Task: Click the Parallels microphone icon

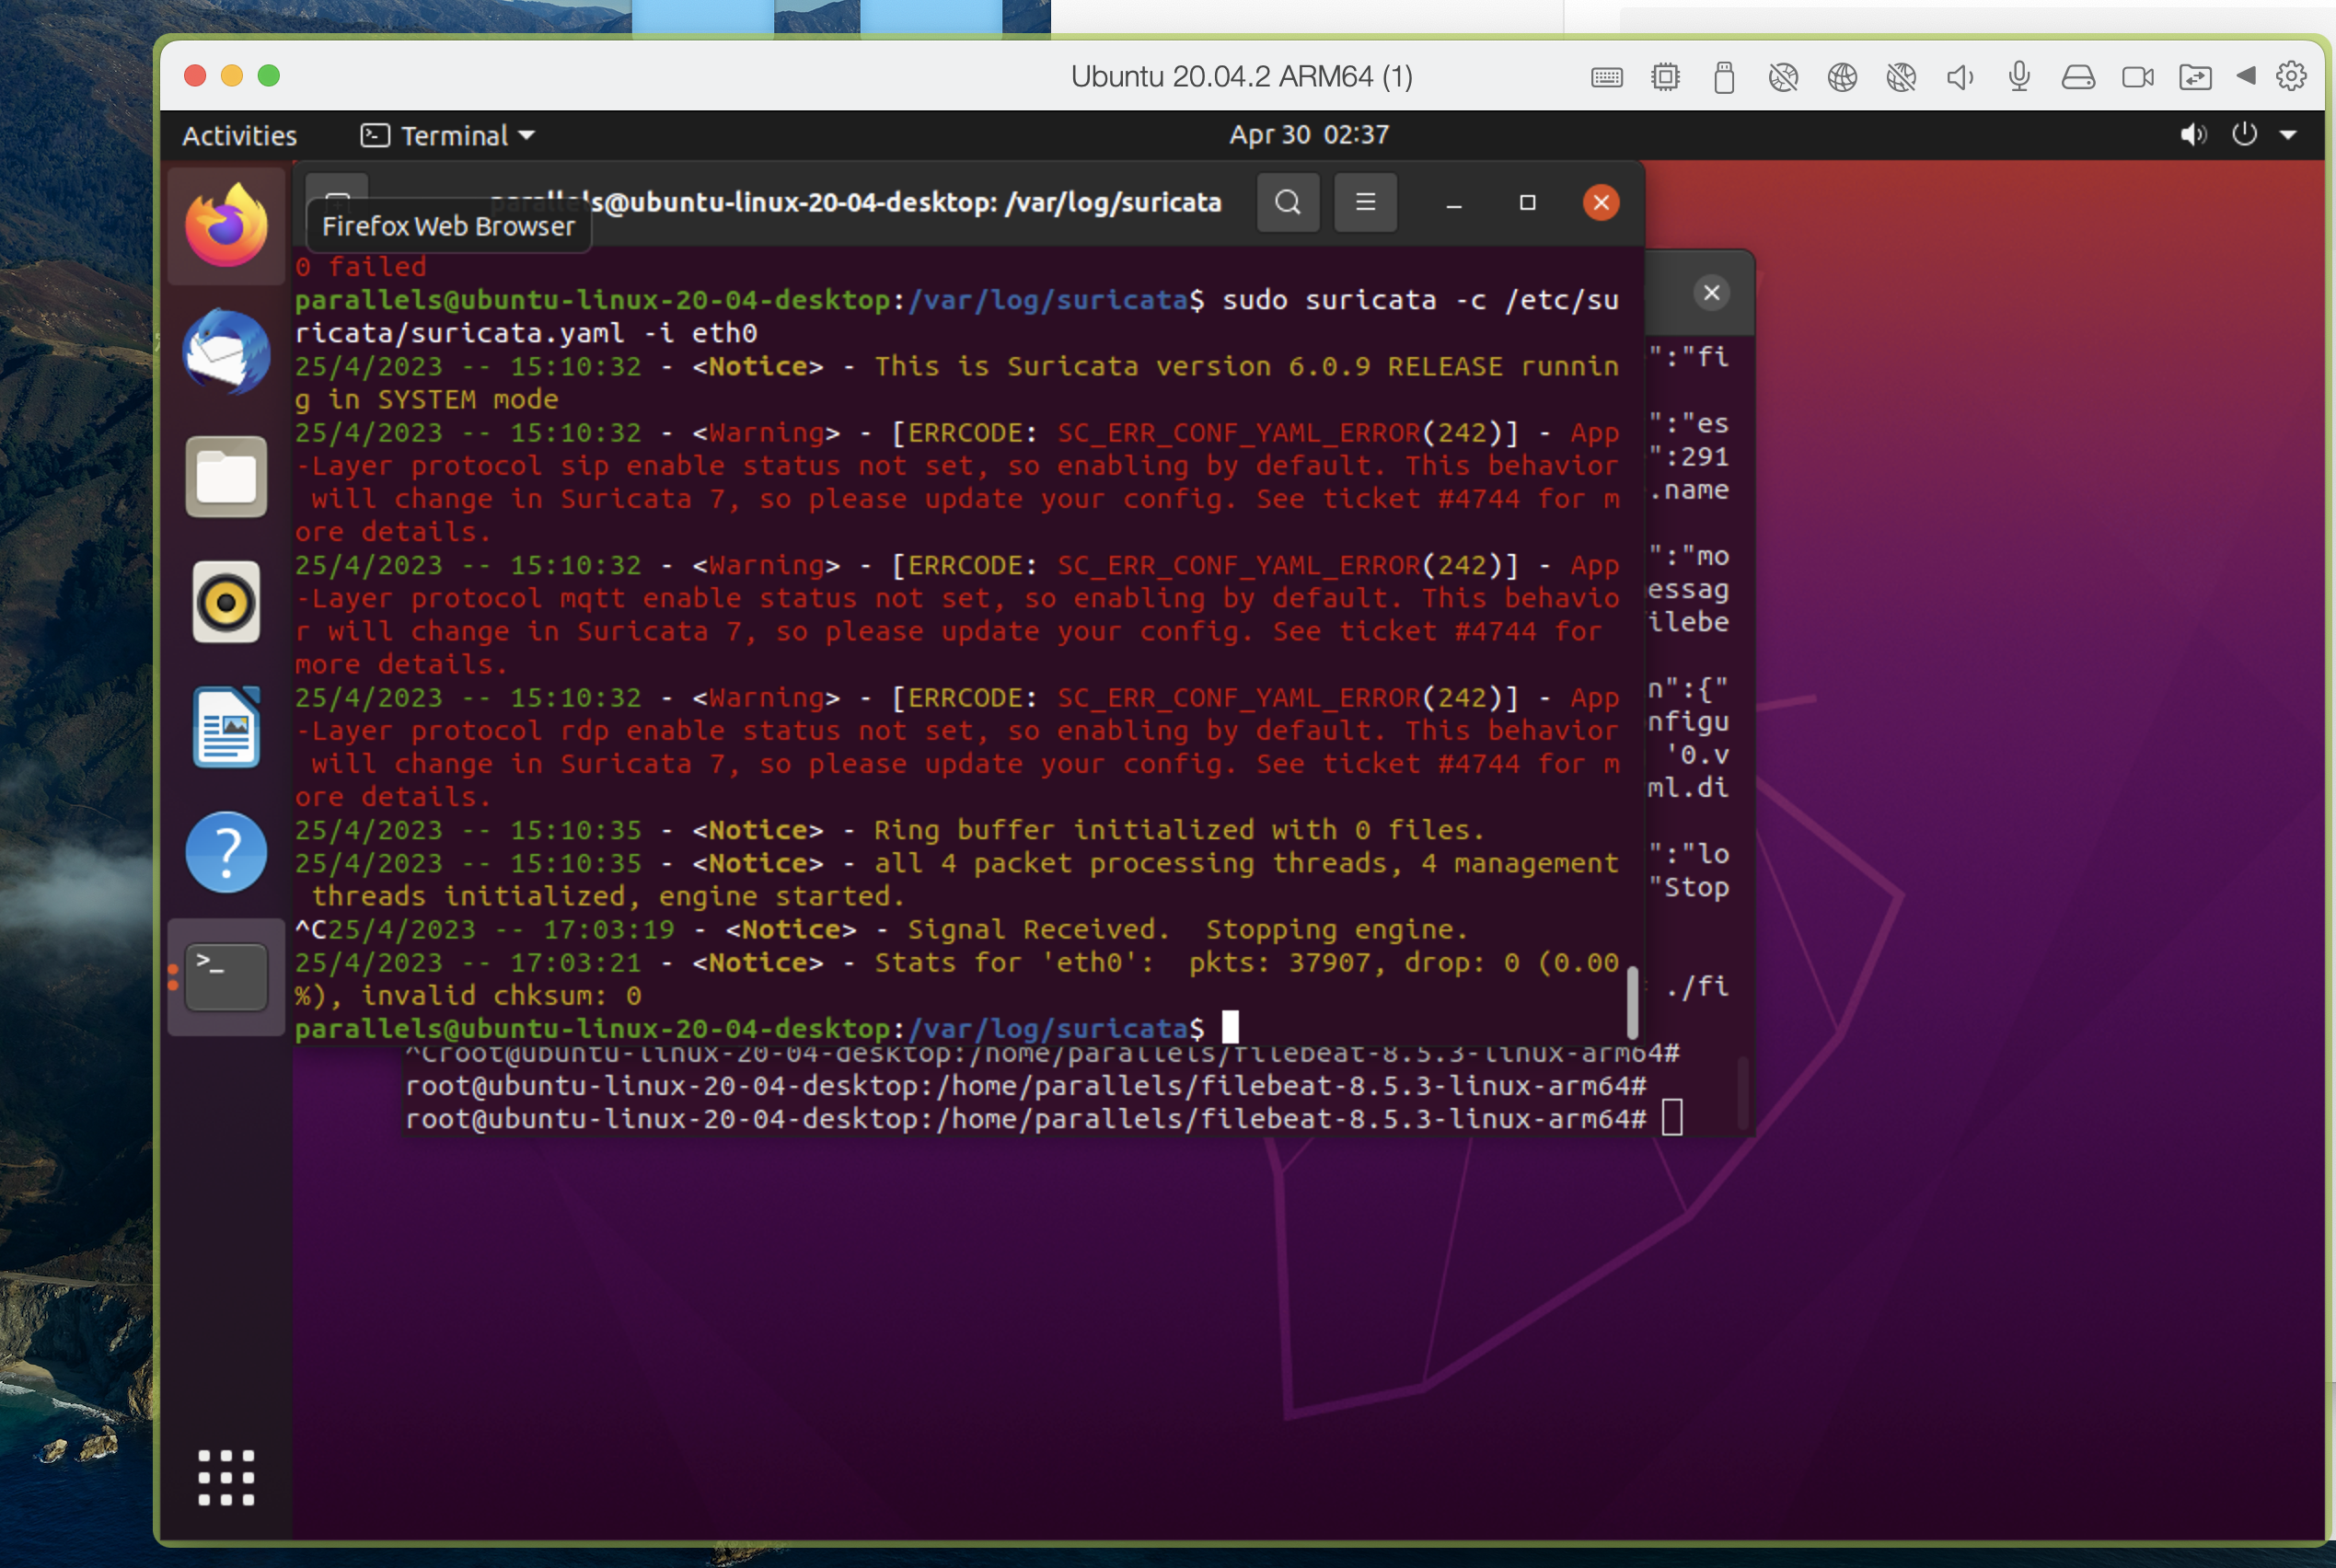Action: [2019, 77]
